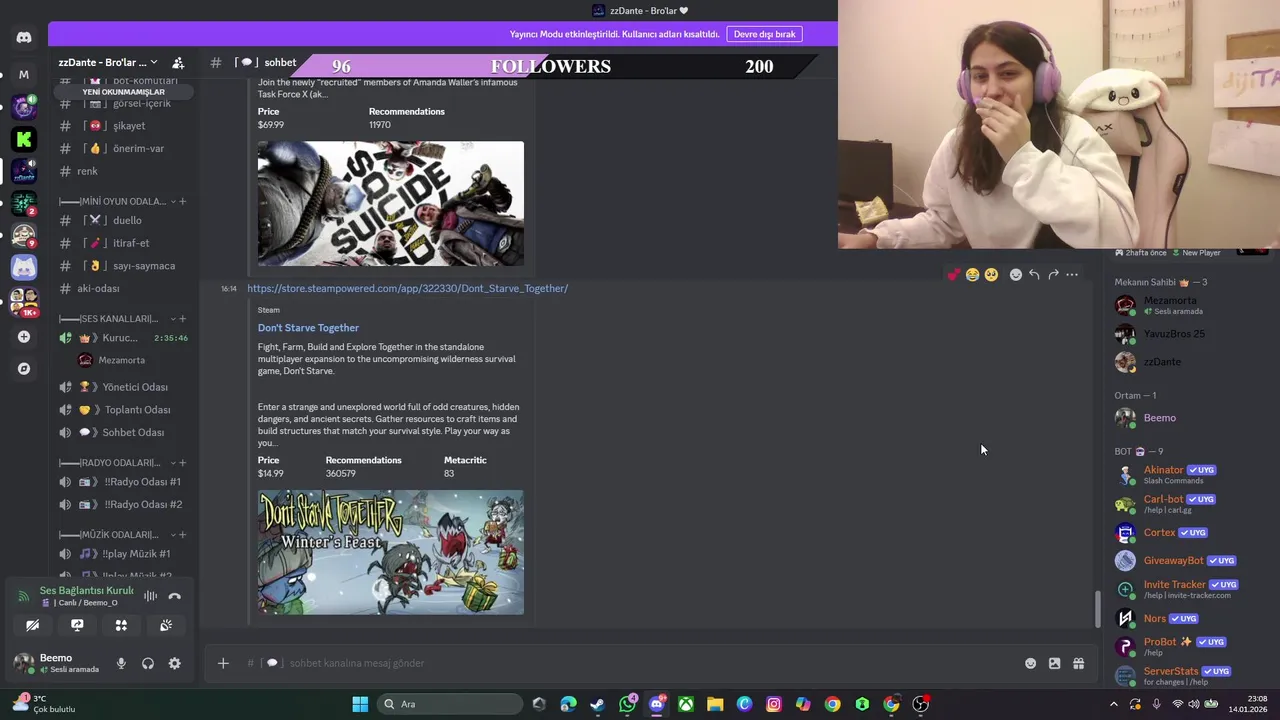Open Discord direct messages home icon
Image resolution: width=1280 pixels, height=720 pixels.
tap(24, 38)
